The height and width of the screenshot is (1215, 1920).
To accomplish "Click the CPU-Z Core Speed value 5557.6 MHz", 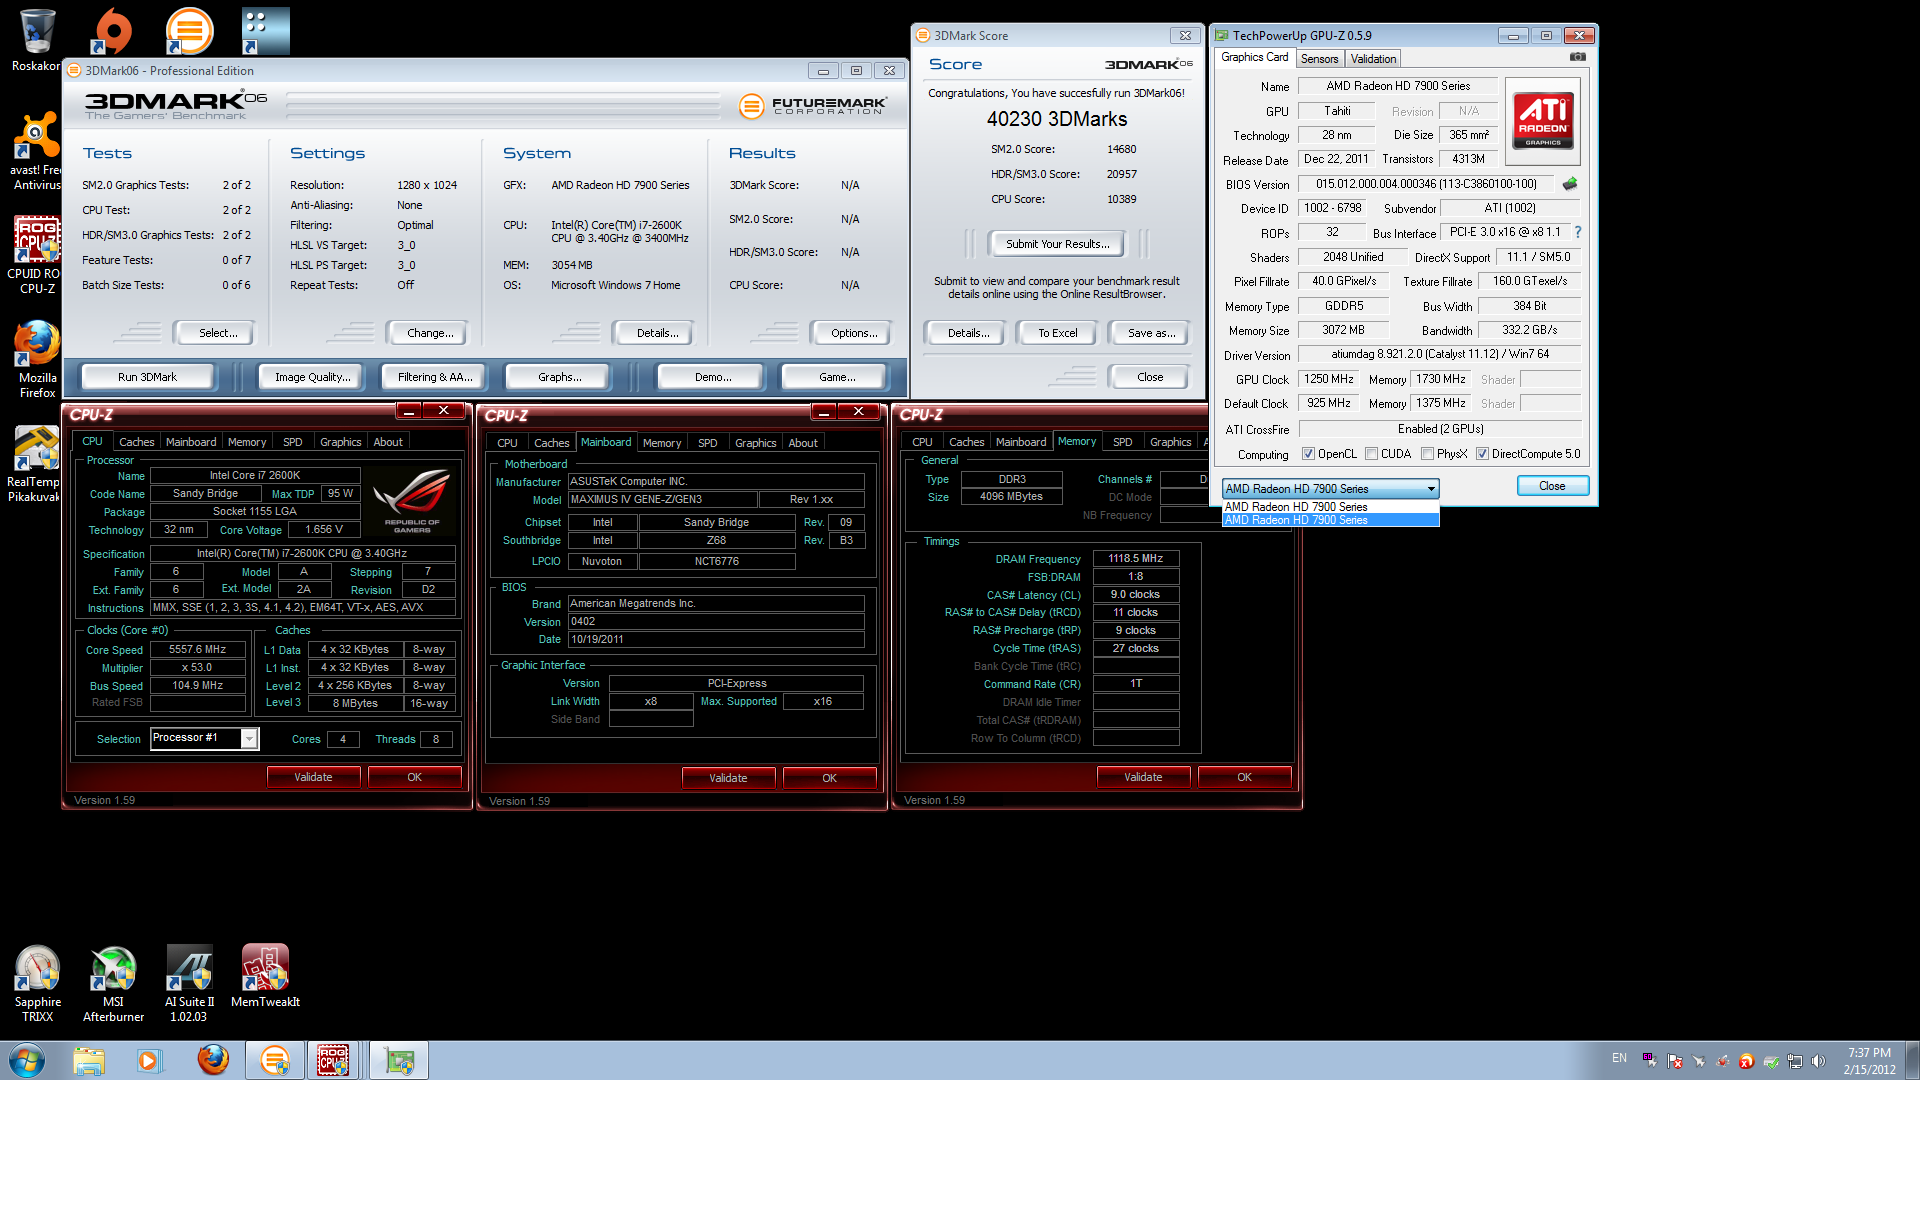I will point(197,650).
